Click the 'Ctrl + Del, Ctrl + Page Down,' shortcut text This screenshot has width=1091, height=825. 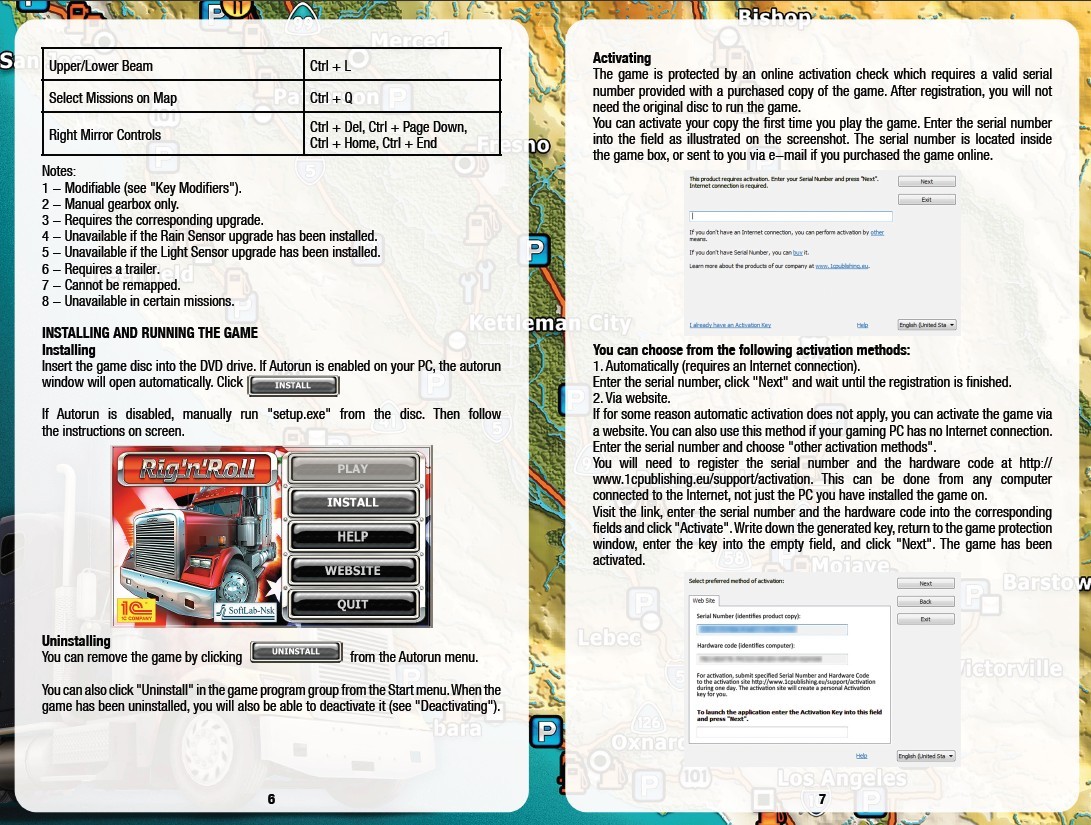388,127
